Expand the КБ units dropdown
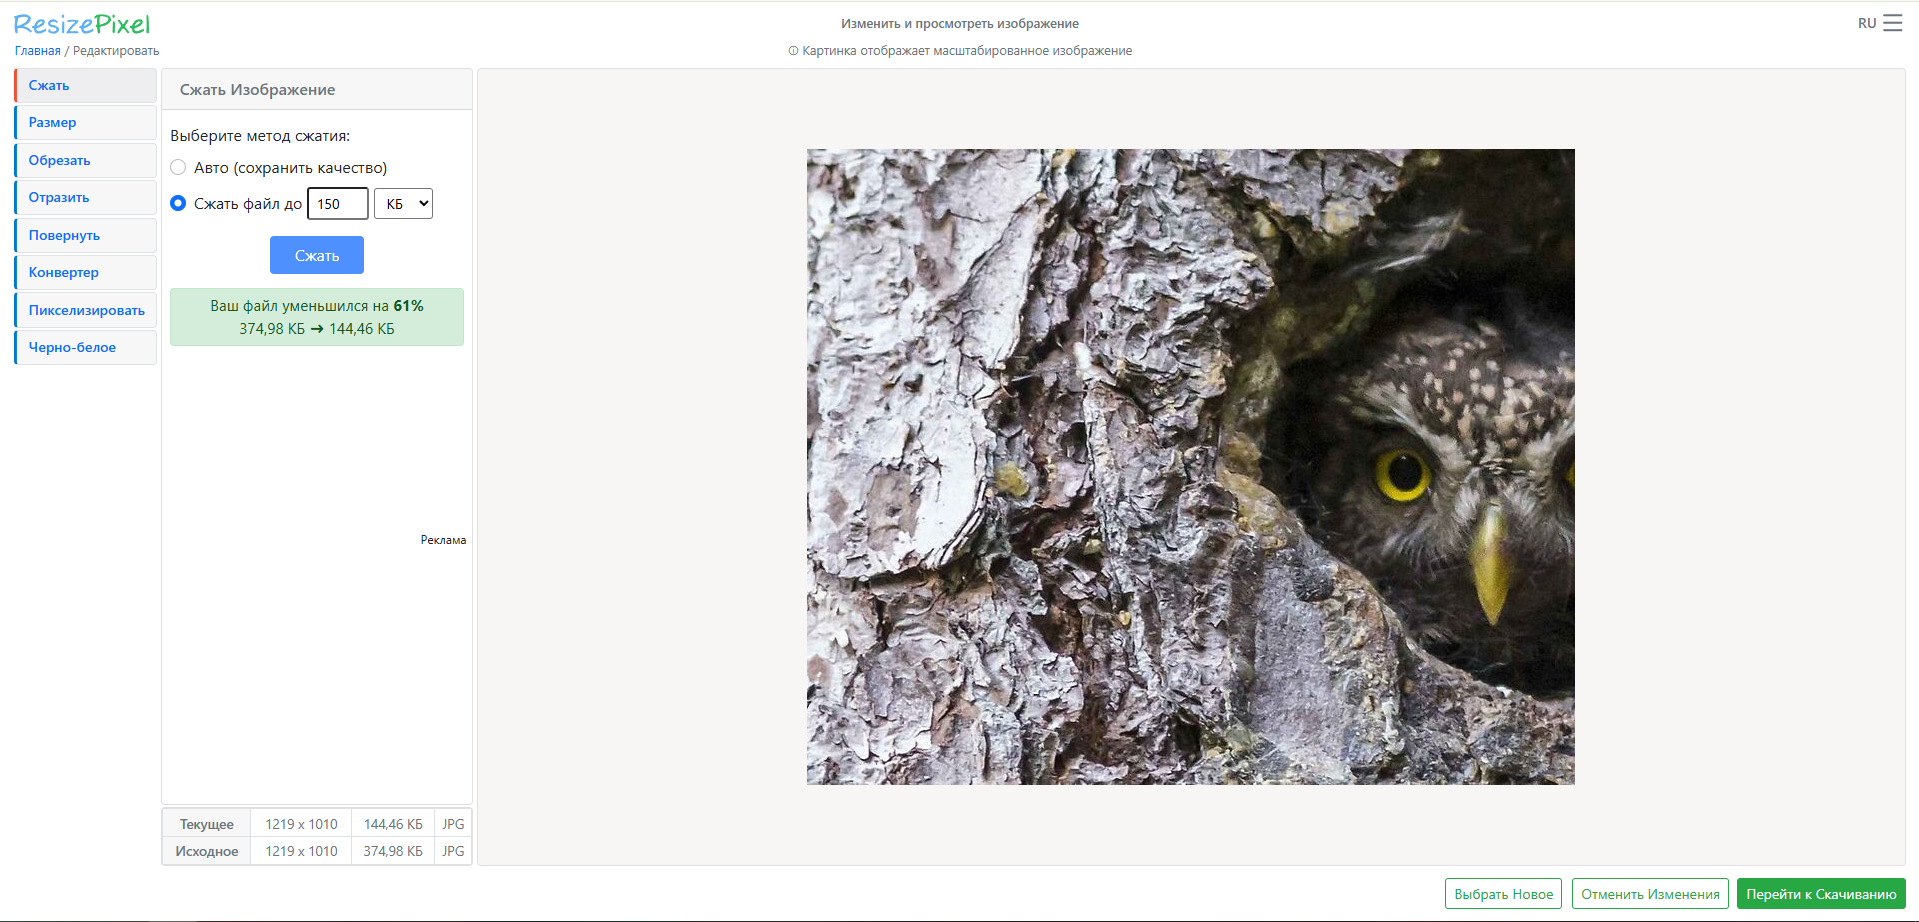1919x922 pixels. click(403, 204)
